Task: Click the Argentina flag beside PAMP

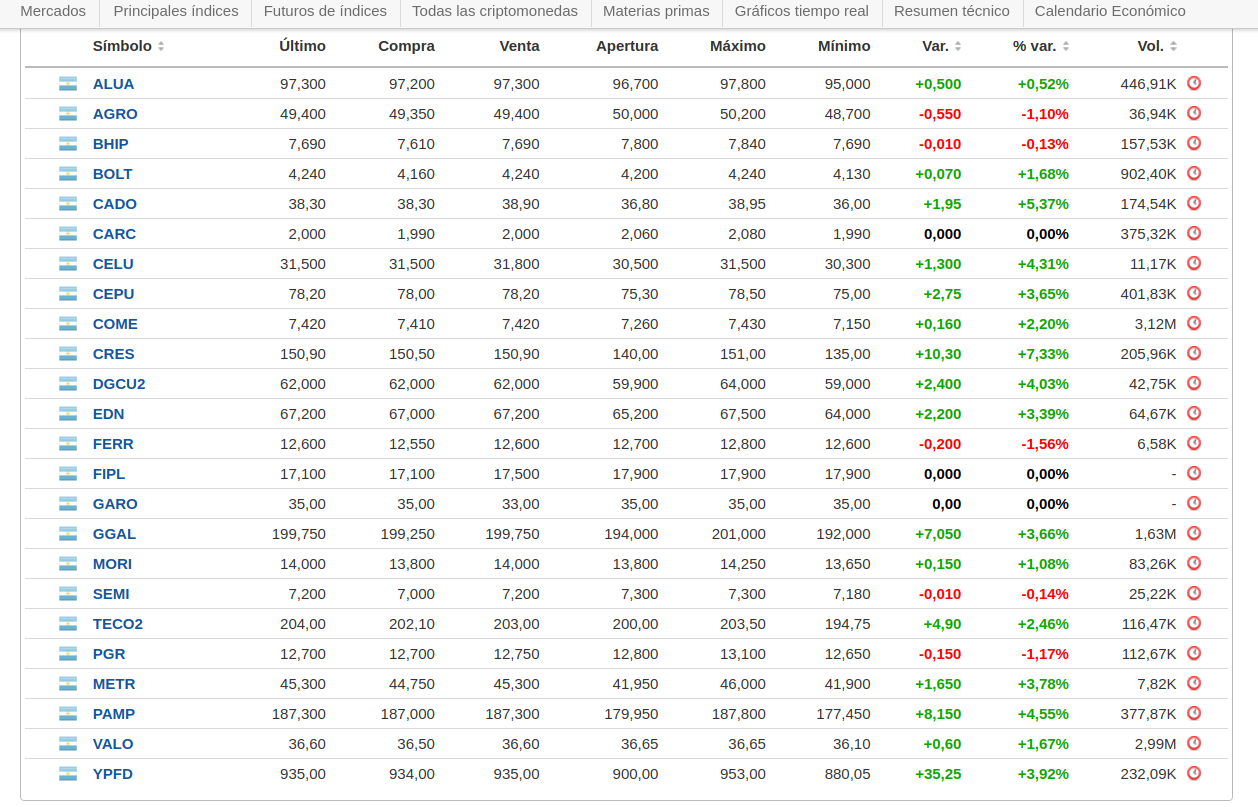Action: pos(68,714)
